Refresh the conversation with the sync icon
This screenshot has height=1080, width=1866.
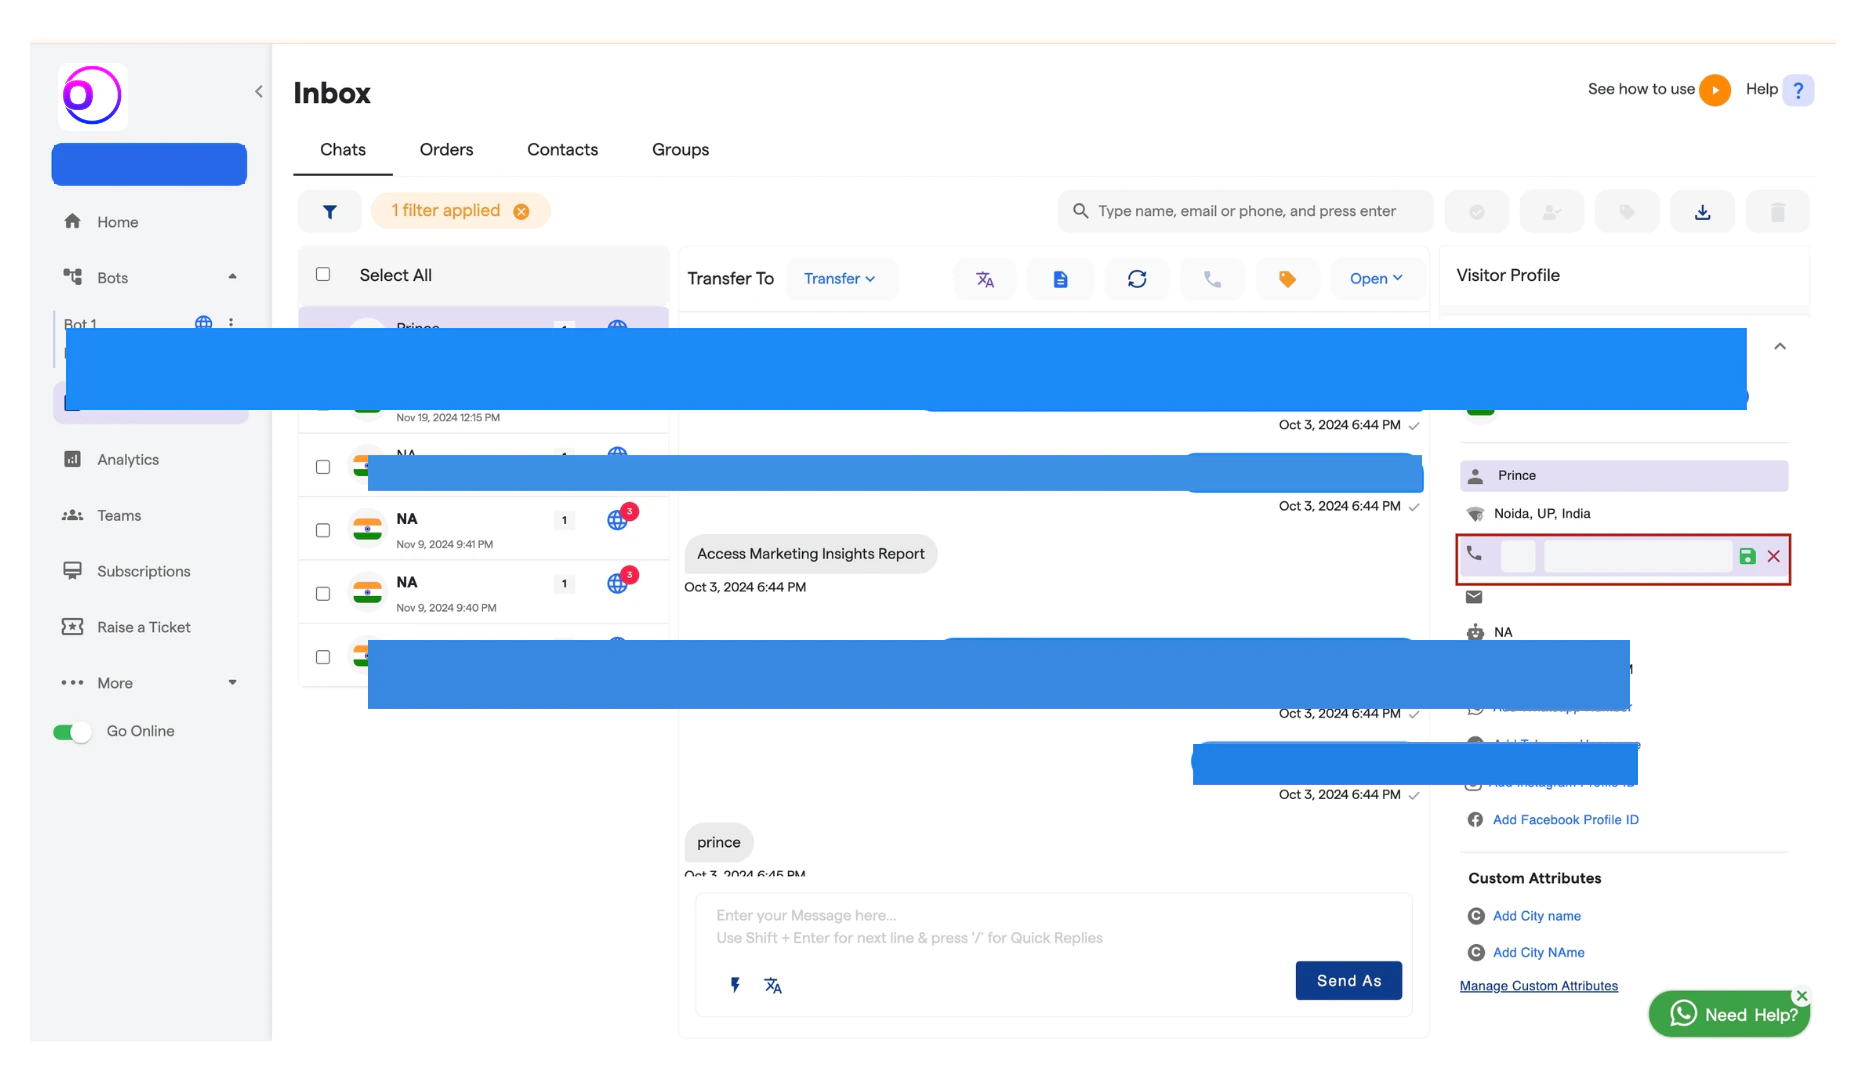pyautogui.click(x=1137, y=279)
